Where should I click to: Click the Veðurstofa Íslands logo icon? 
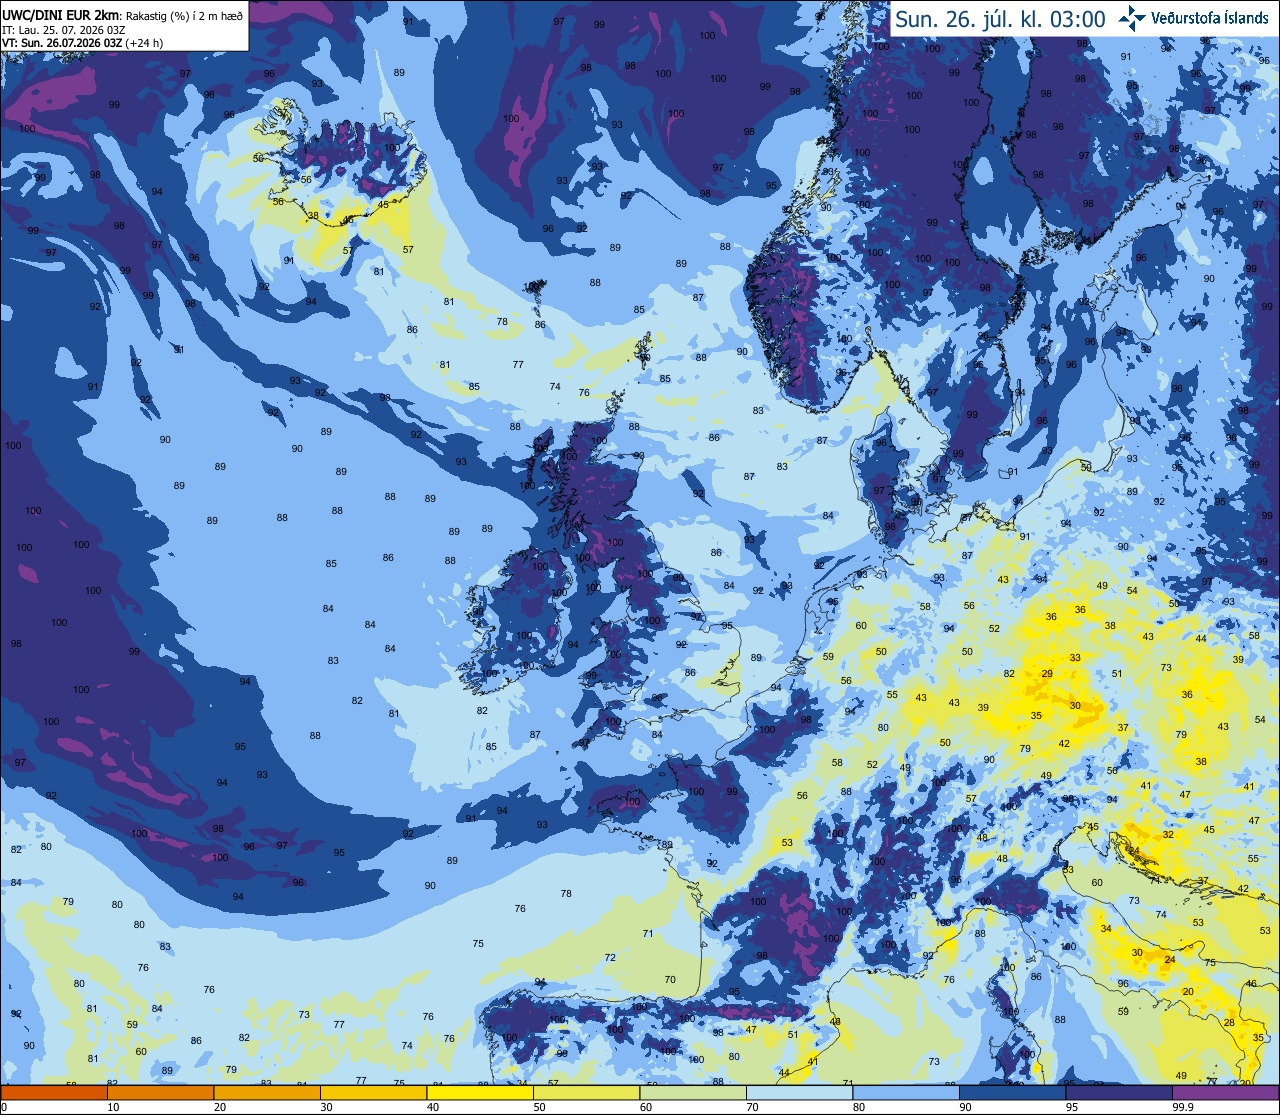[1132, 18]
